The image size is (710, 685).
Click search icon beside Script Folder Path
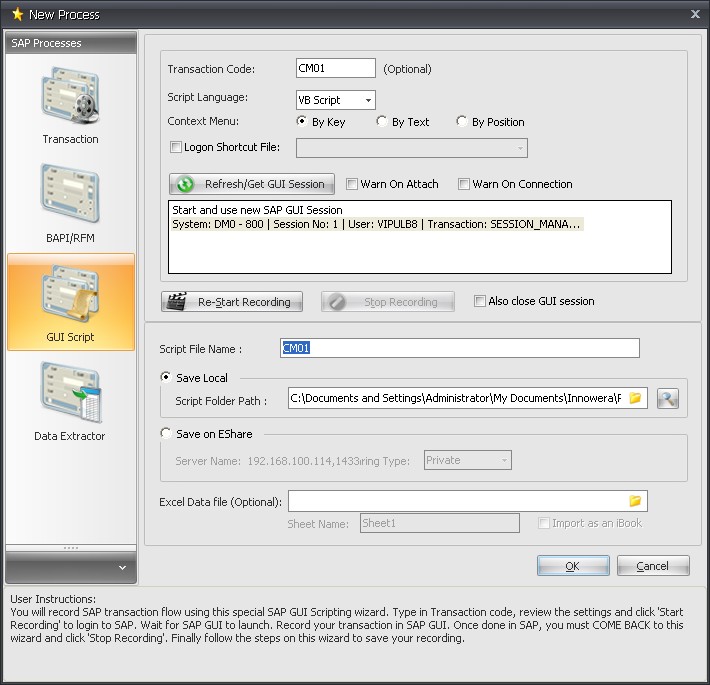coord(667,398)
